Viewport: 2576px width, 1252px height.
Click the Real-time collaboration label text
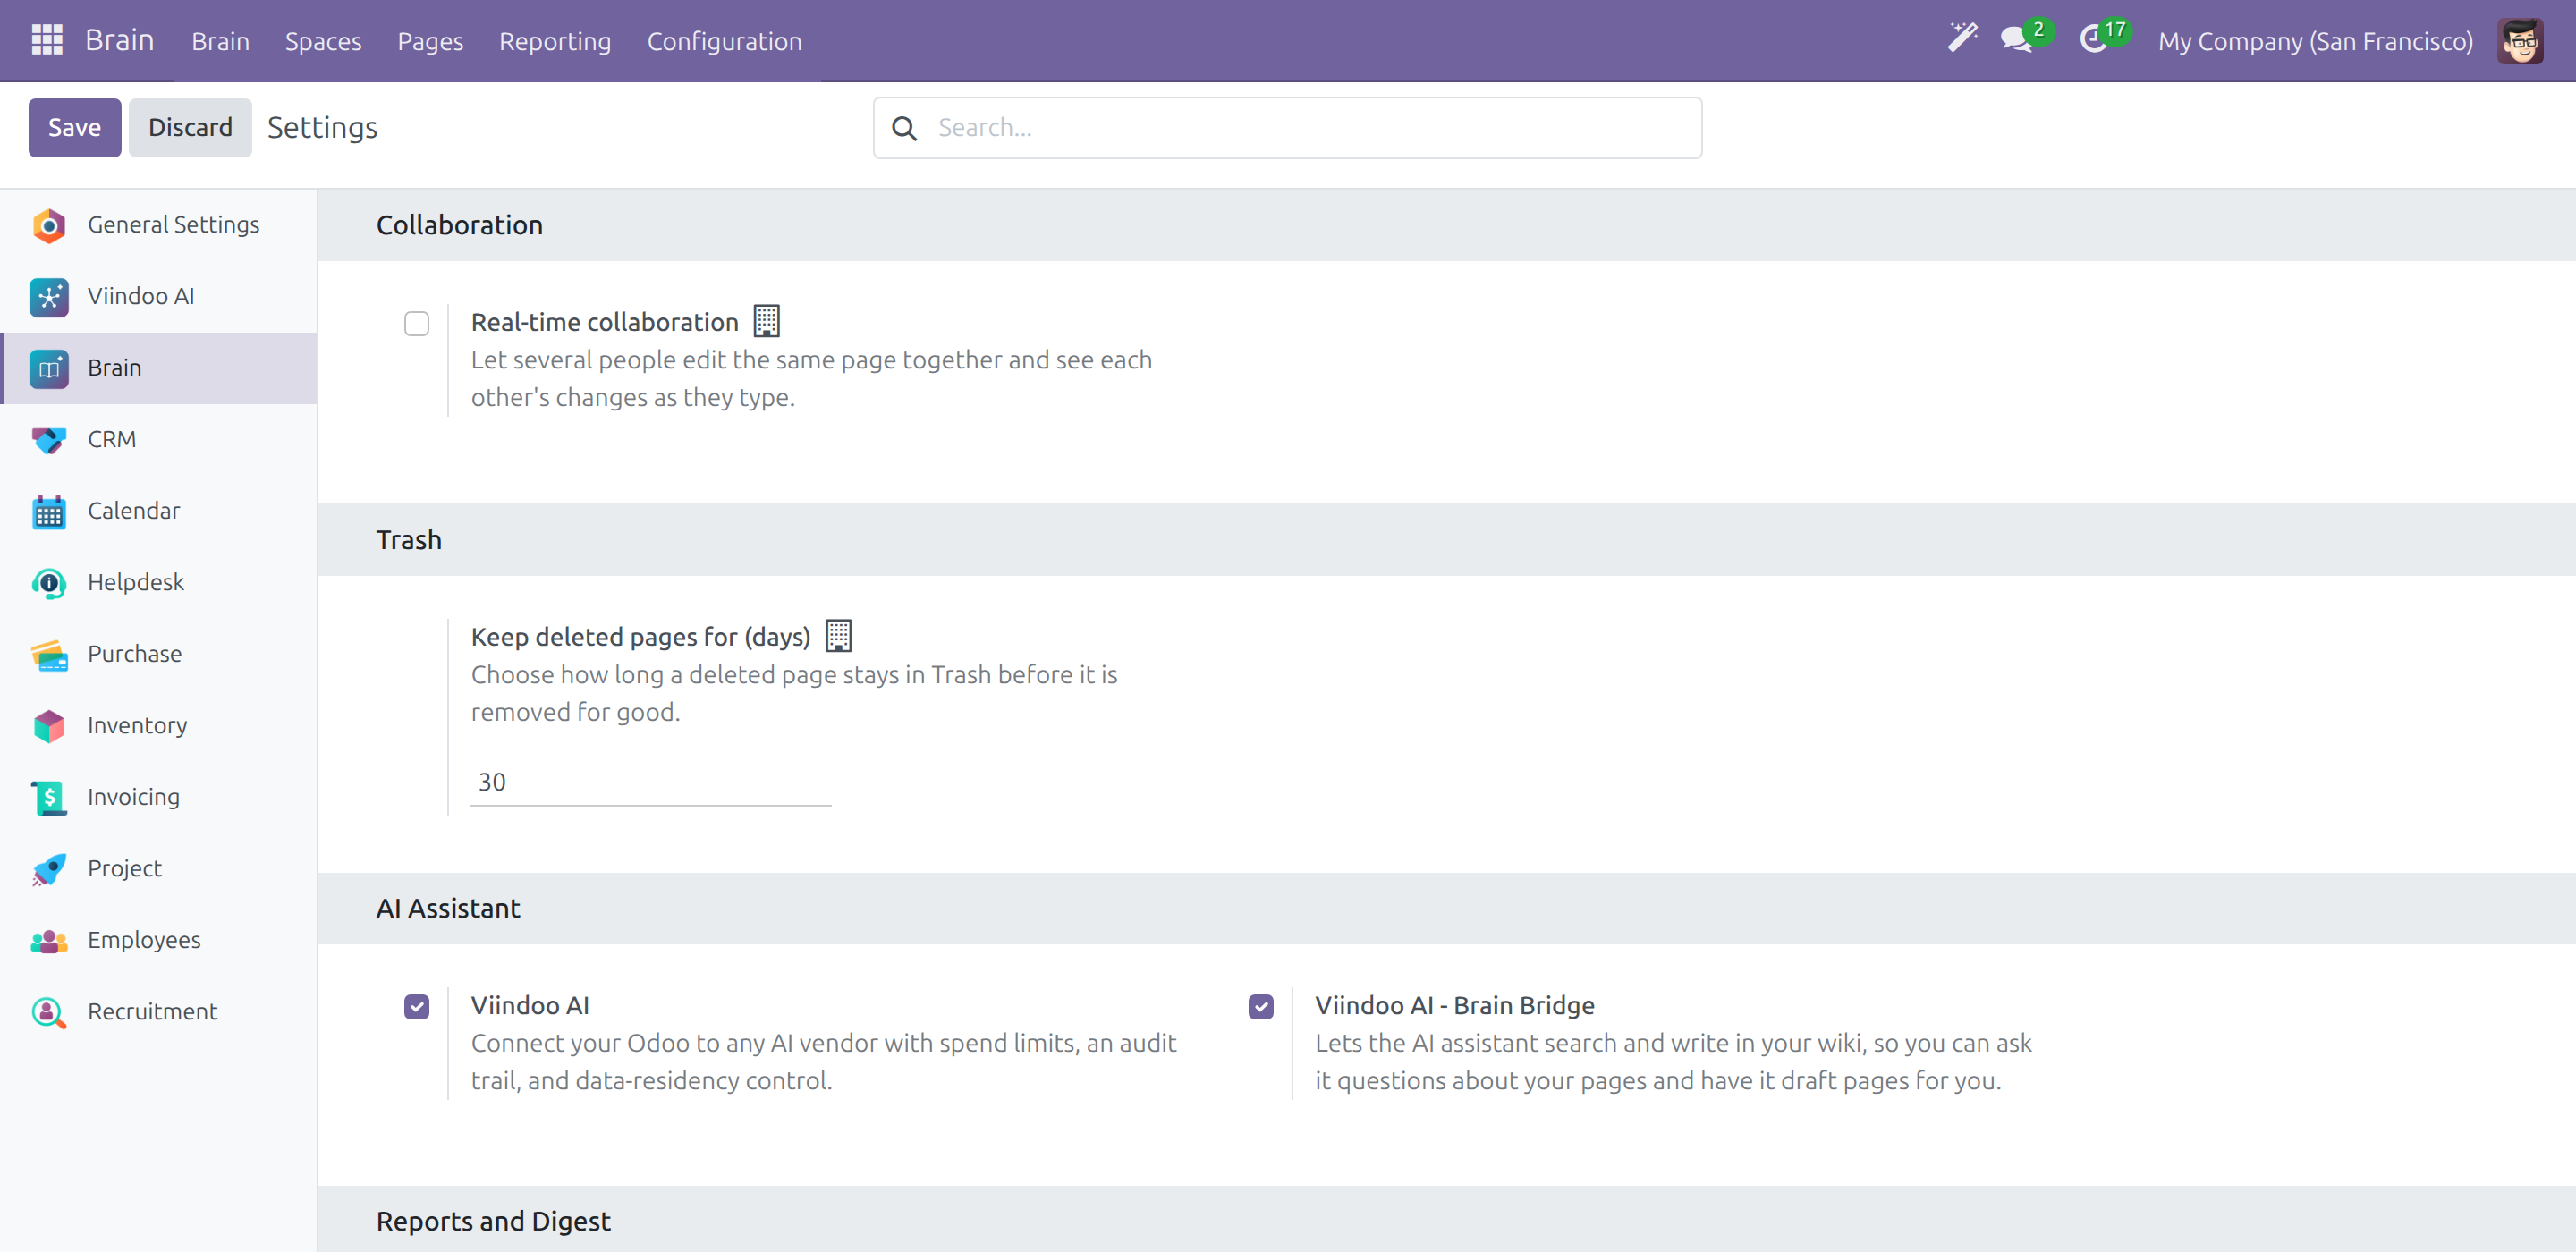[x=605, y=323]
